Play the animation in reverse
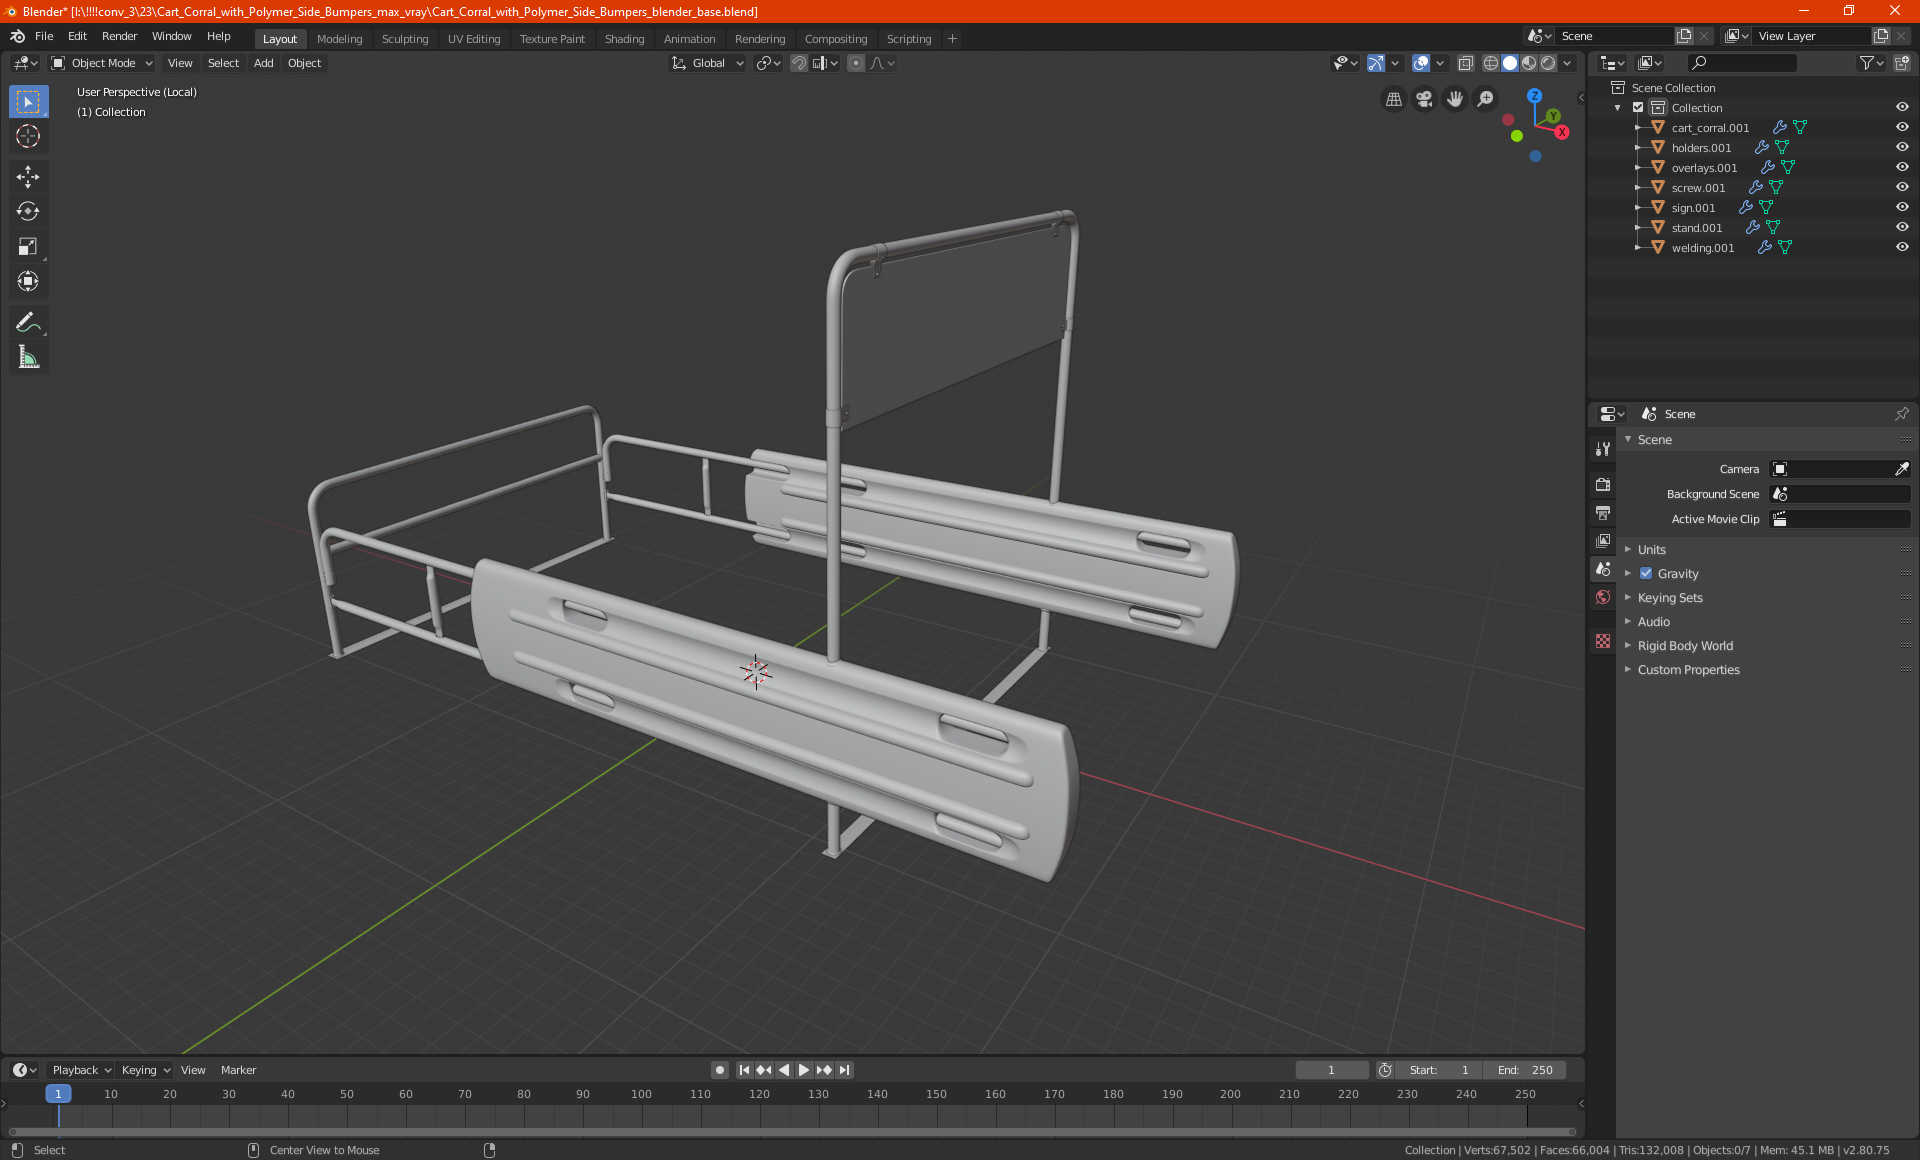Screen dimensions: 1920x1160 784,1070
